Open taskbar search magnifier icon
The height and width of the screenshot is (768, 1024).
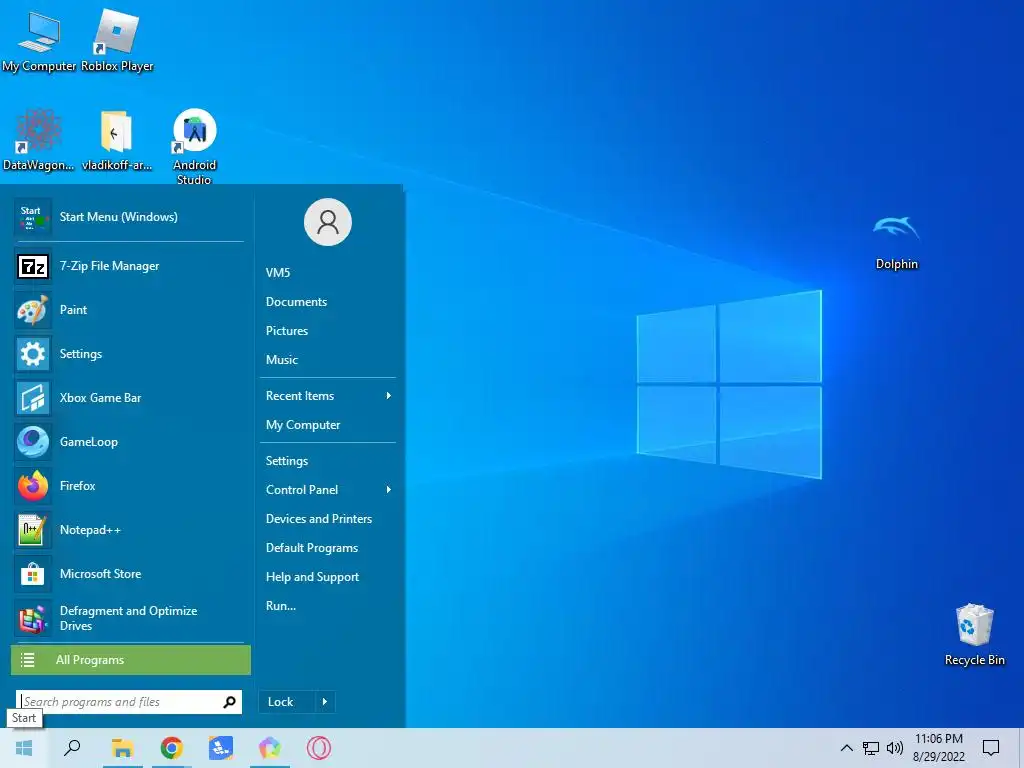pyautogui.click(x=72, y=748)
